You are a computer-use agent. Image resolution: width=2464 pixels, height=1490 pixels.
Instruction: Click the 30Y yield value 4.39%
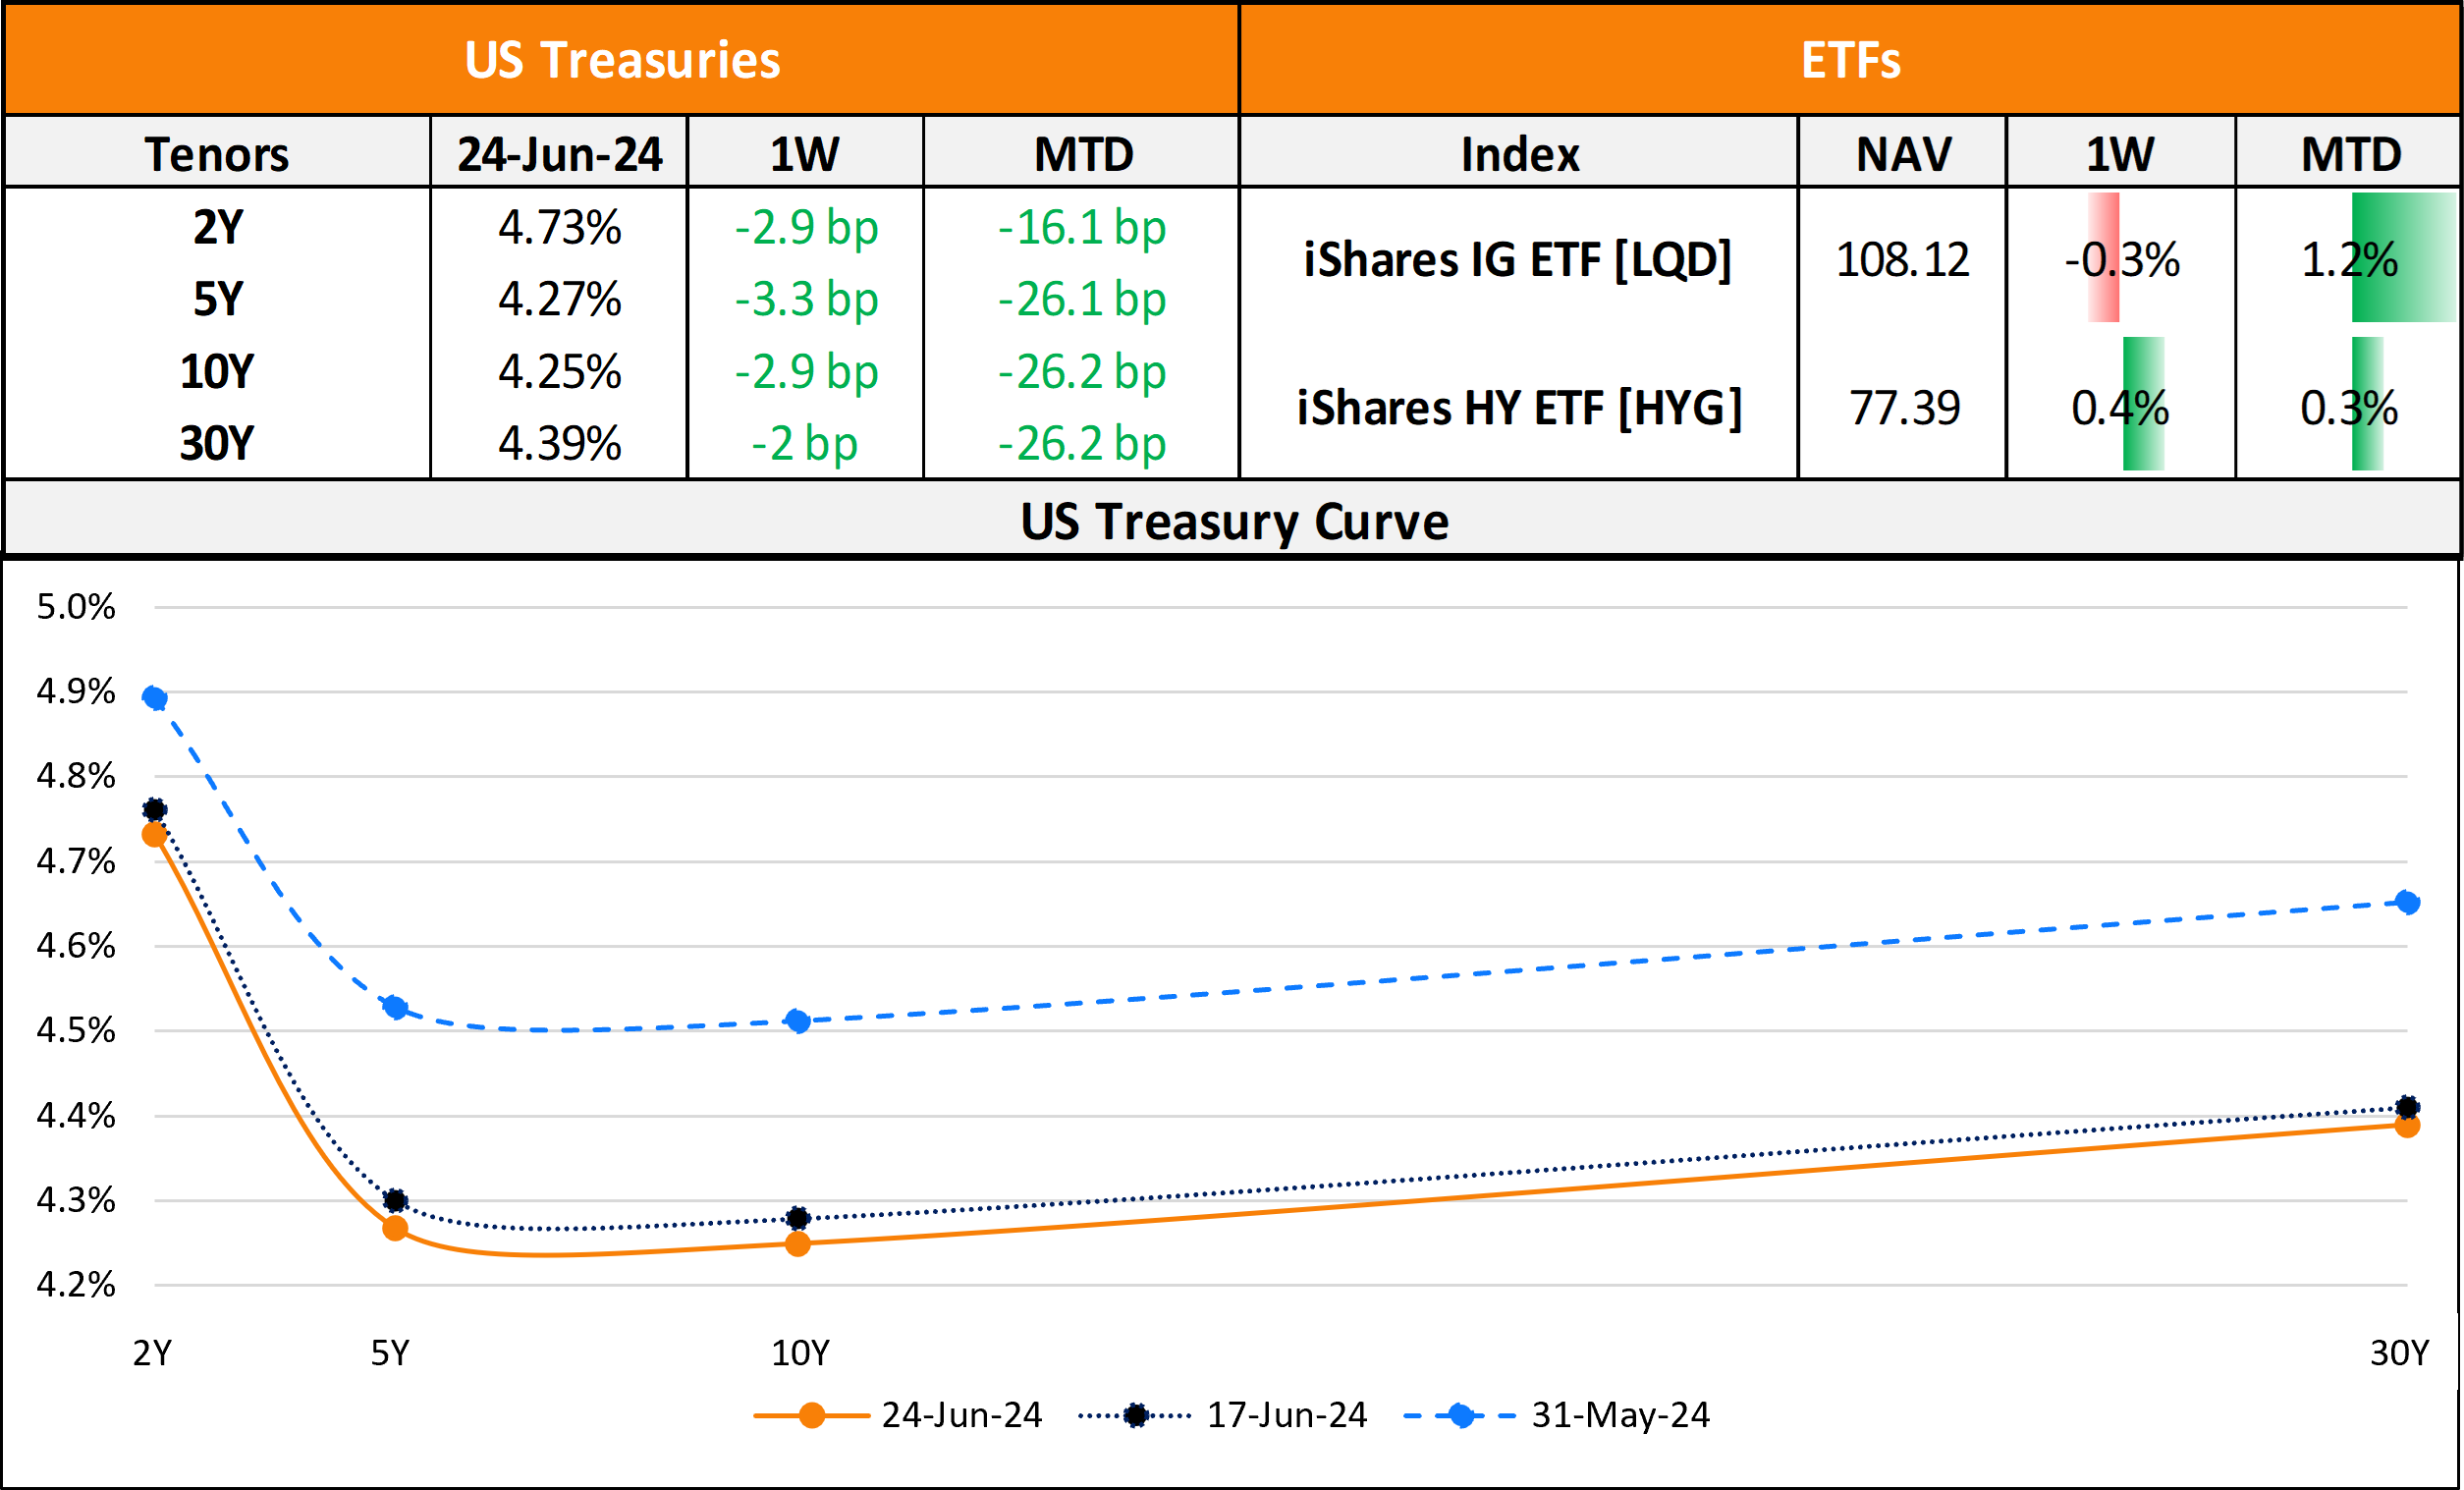pos(560,443)
